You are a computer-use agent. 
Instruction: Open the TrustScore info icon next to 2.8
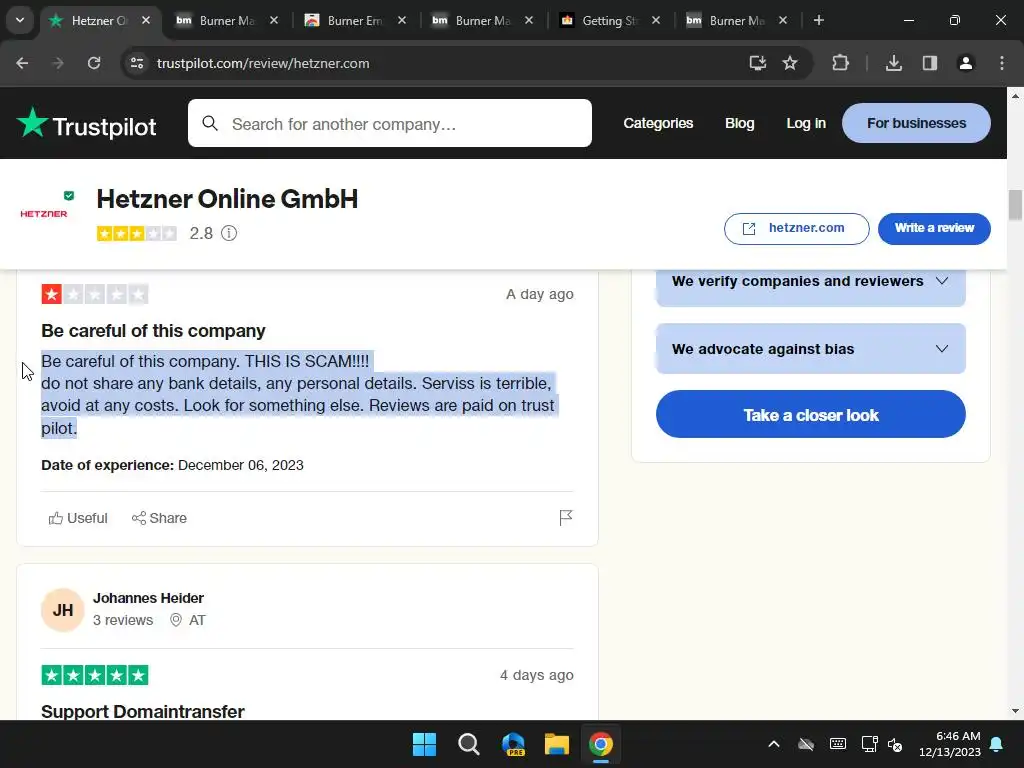point(229,233)
